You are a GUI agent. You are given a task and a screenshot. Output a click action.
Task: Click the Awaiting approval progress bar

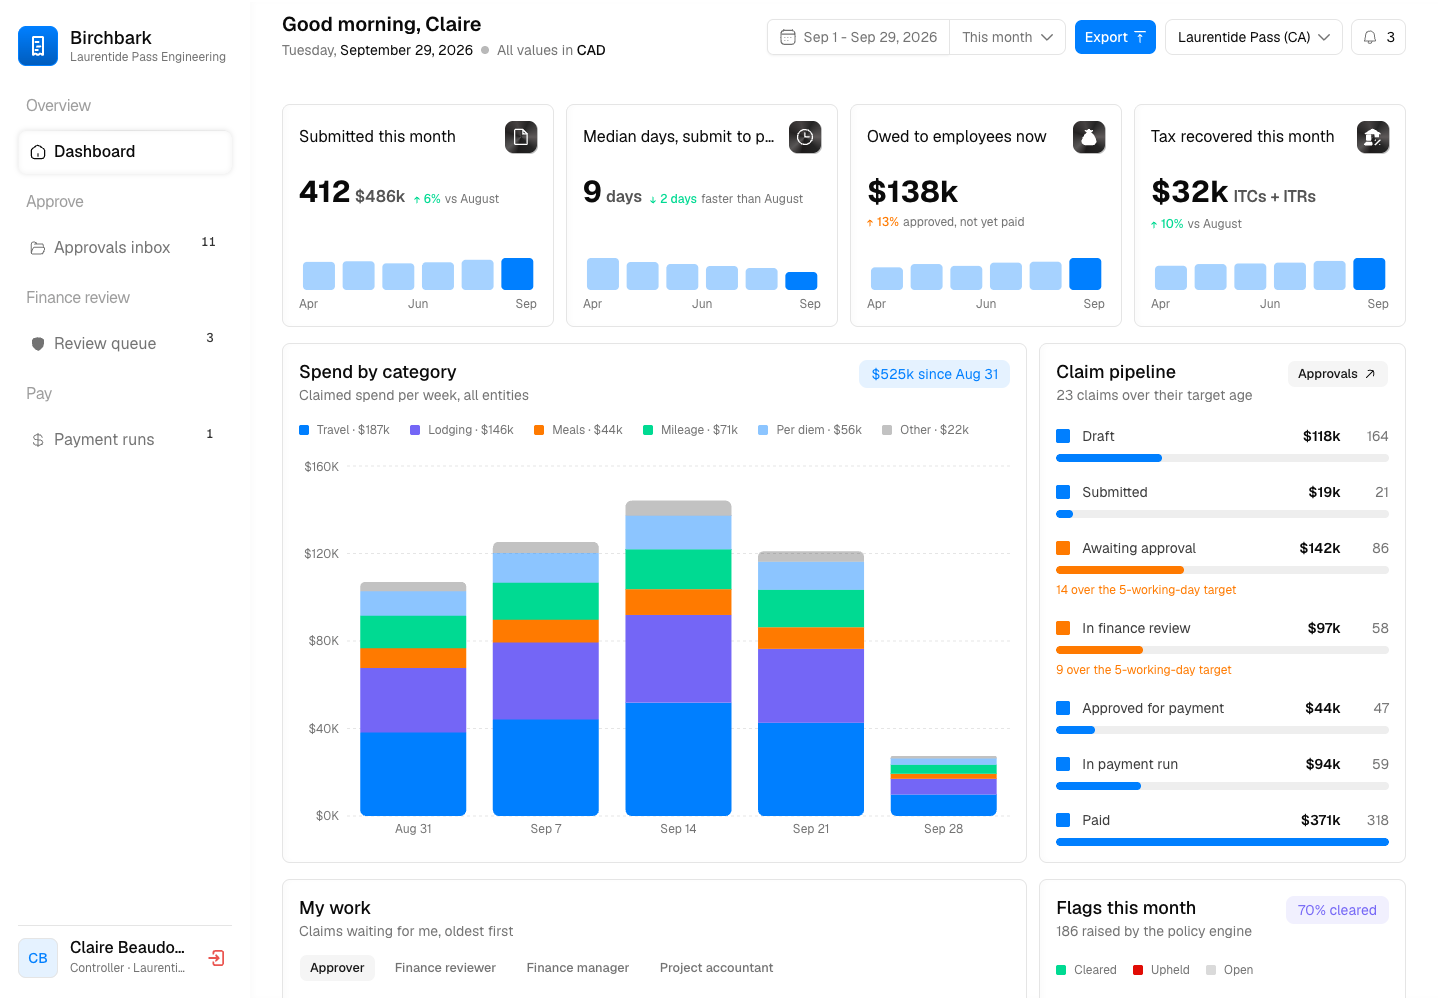1222,570
